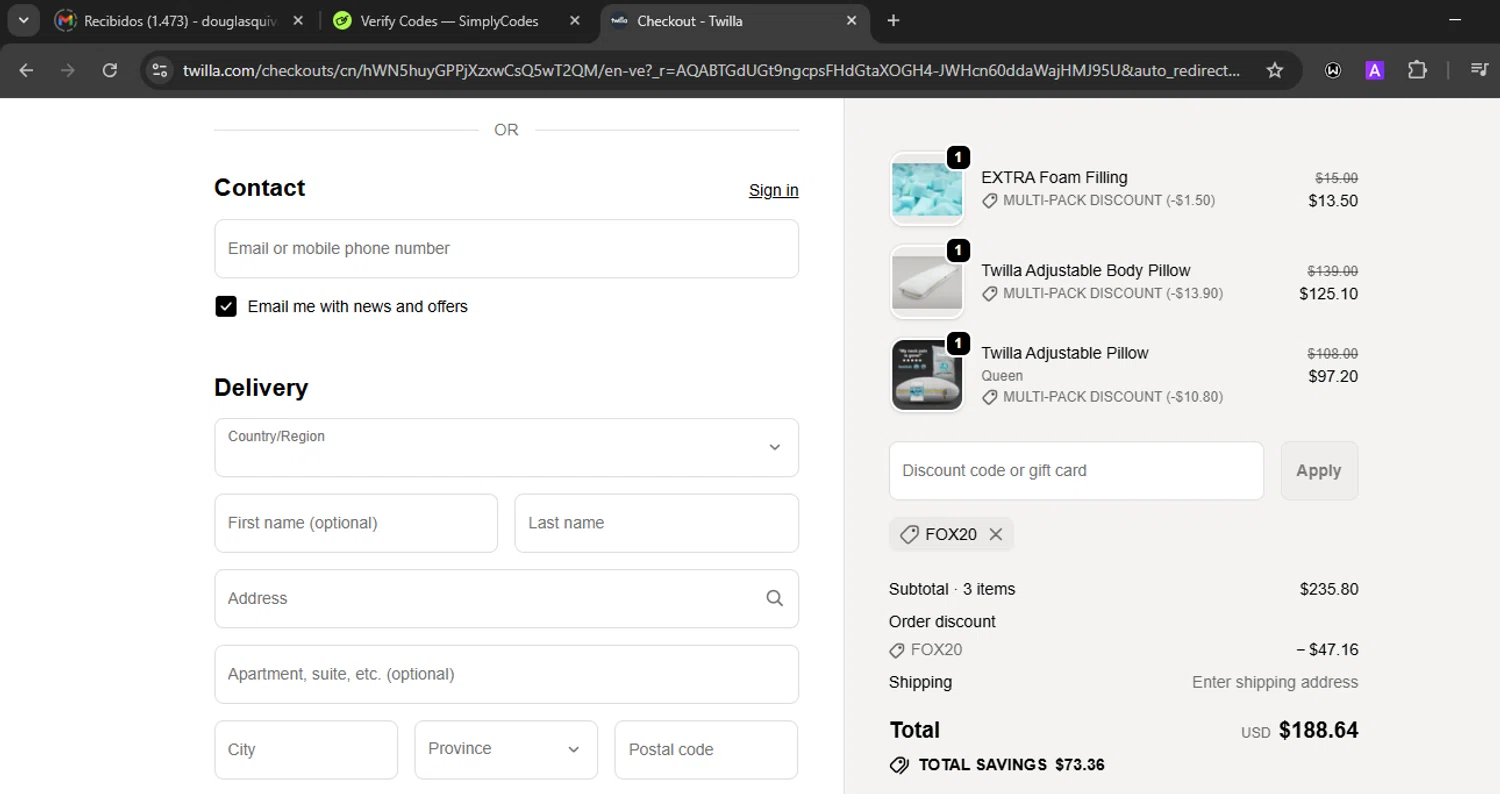The height and width of the screenshot is (794, 1500).
Task: Minimize the browser window
Action: 1455,20
